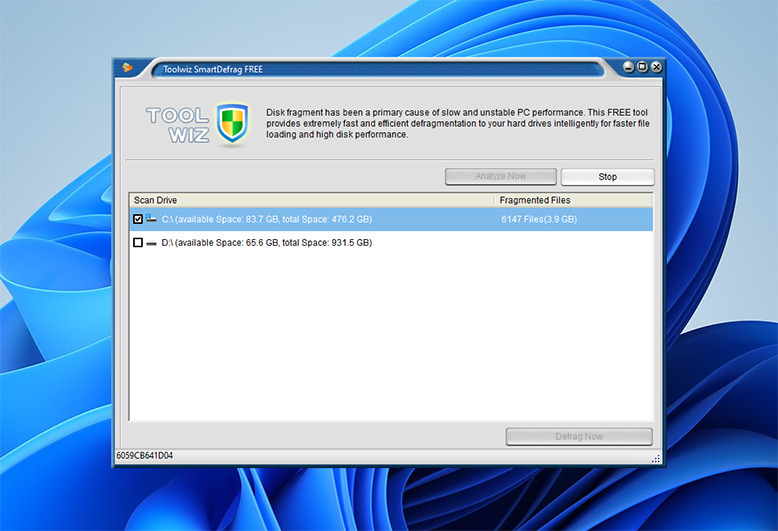This screenshot has height=531, width=778.
Task: Check the D:\ drive checkbox
Action: tap(138, 243)
